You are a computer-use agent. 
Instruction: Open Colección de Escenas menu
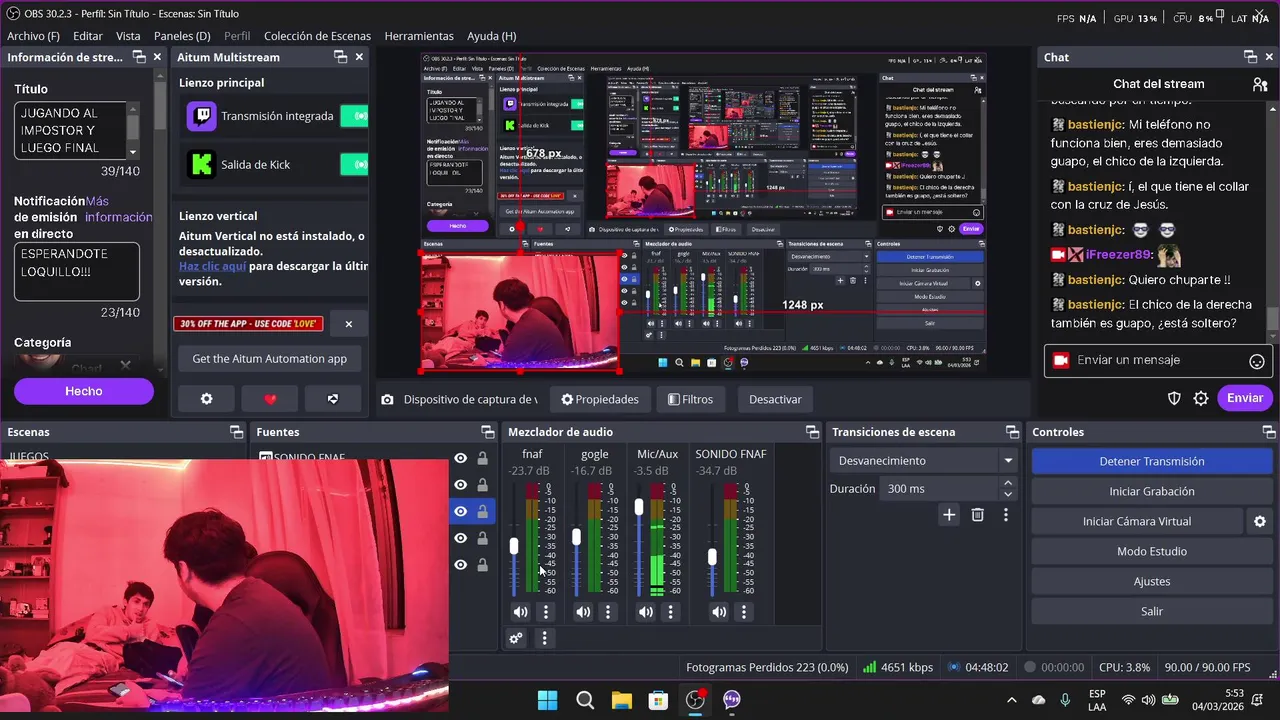click(x=317, y=36)
